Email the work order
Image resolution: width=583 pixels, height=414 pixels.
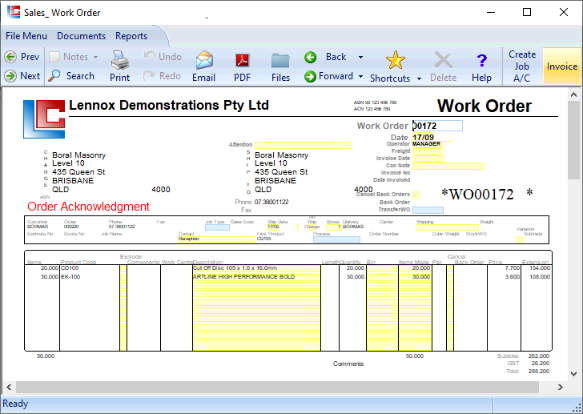point(204,66)
